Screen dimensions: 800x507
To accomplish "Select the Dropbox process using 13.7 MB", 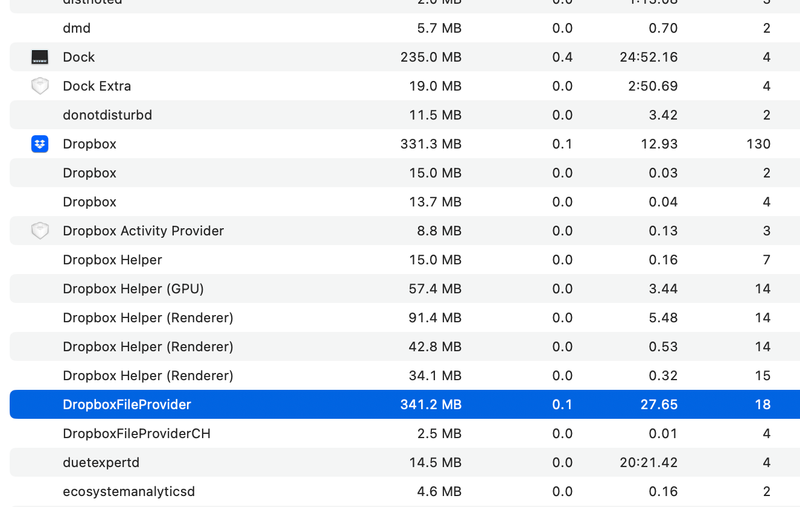I will (405, 201).
